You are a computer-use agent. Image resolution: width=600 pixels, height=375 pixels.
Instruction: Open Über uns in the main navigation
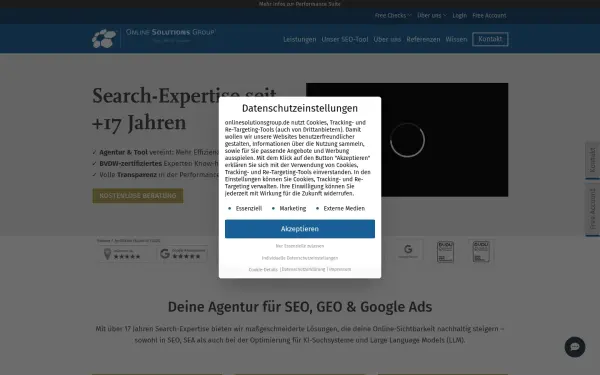[x=387, y=39]
